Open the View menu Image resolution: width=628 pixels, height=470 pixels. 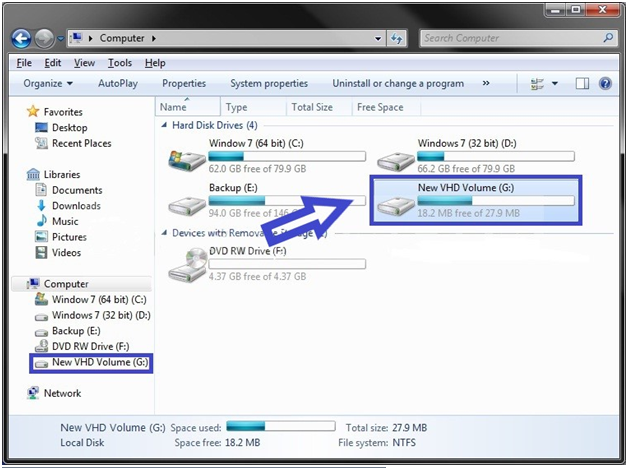tap(84, 63)
